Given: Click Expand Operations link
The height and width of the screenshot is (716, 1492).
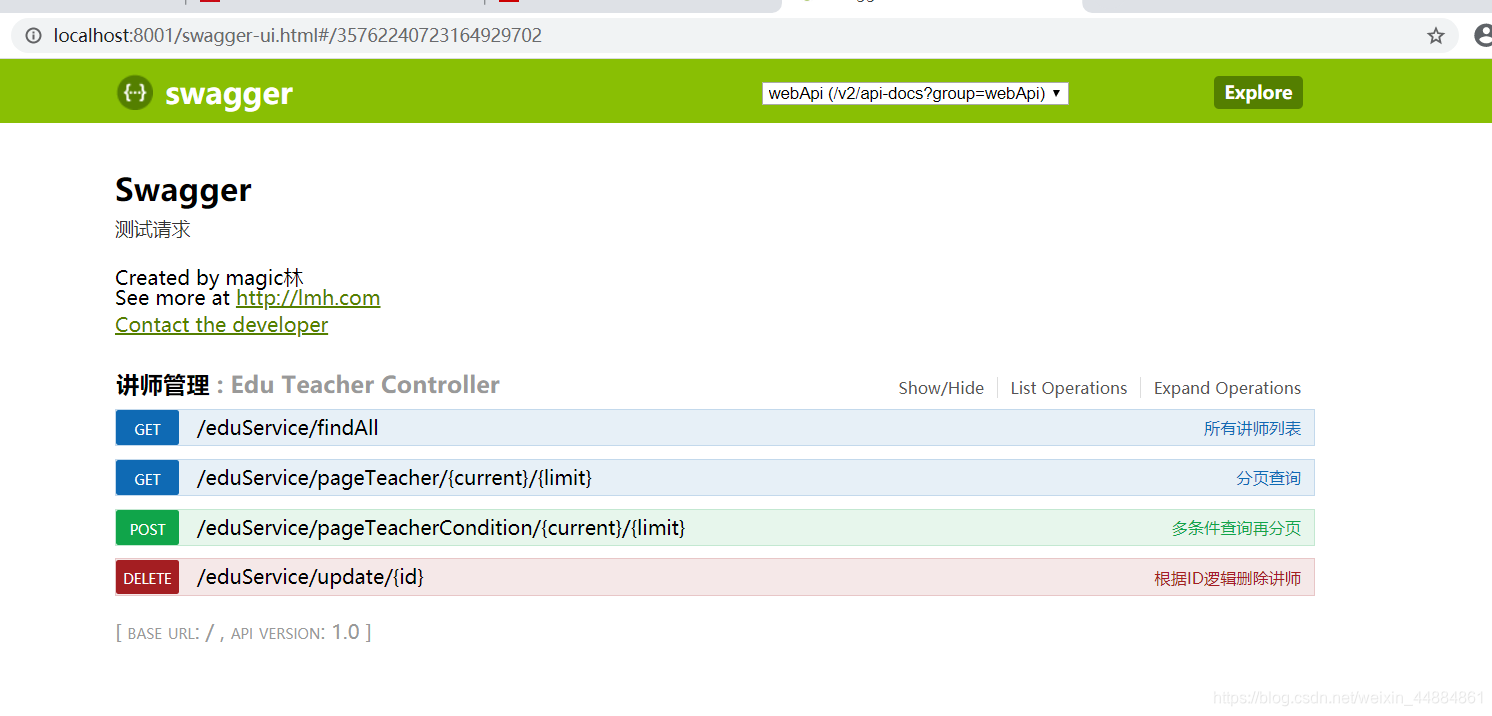Looking at the screenshot, I should [x=1228, y=388].
